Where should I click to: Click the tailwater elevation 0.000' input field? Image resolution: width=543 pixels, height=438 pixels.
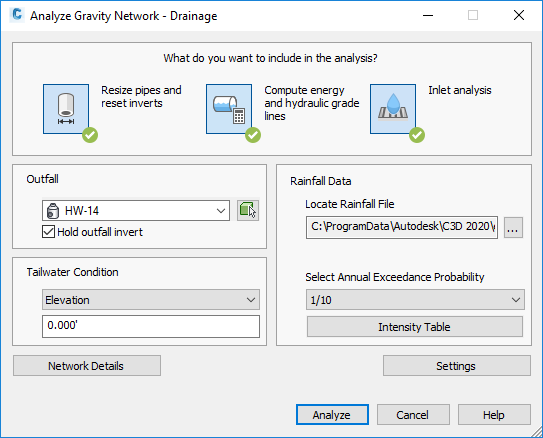(151, 326)
